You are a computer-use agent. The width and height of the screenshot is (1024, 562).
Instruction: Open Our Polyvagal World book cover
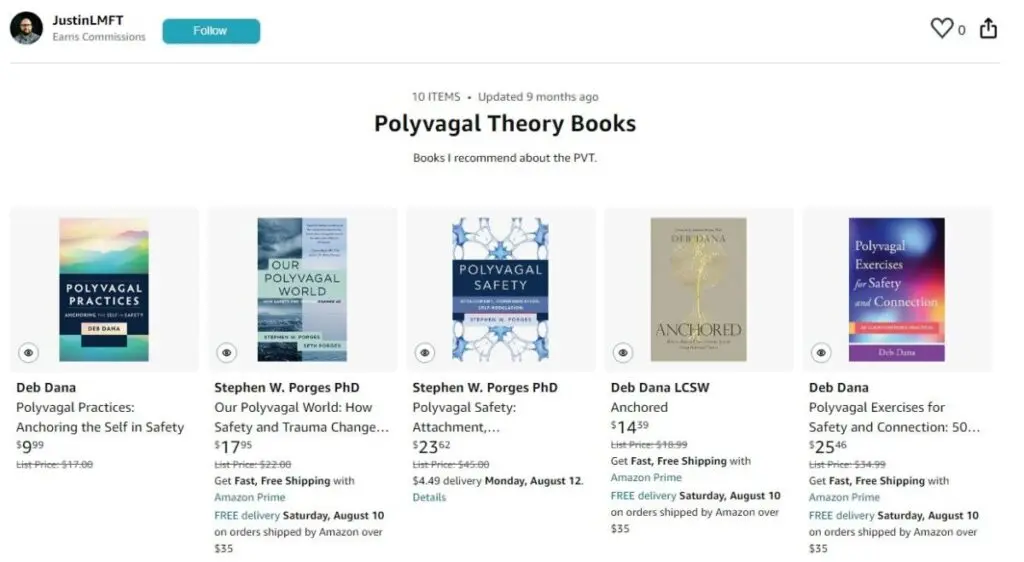pyautogui.click(x=302, y=289)
